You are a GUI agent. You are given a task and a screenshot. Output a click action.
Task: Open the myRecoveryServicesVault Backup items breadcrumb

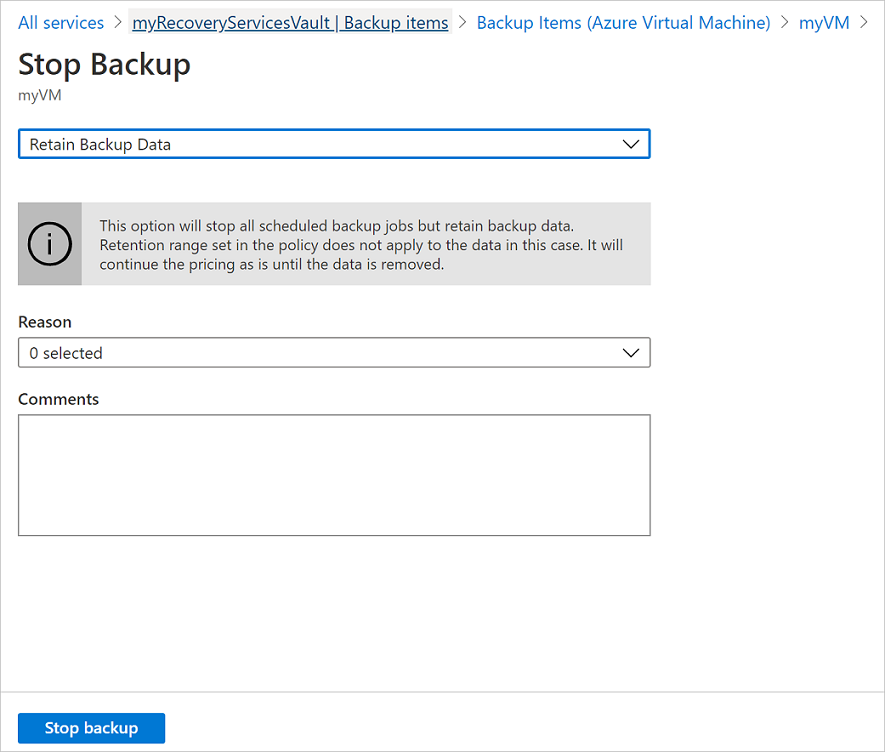click(289, 22)
